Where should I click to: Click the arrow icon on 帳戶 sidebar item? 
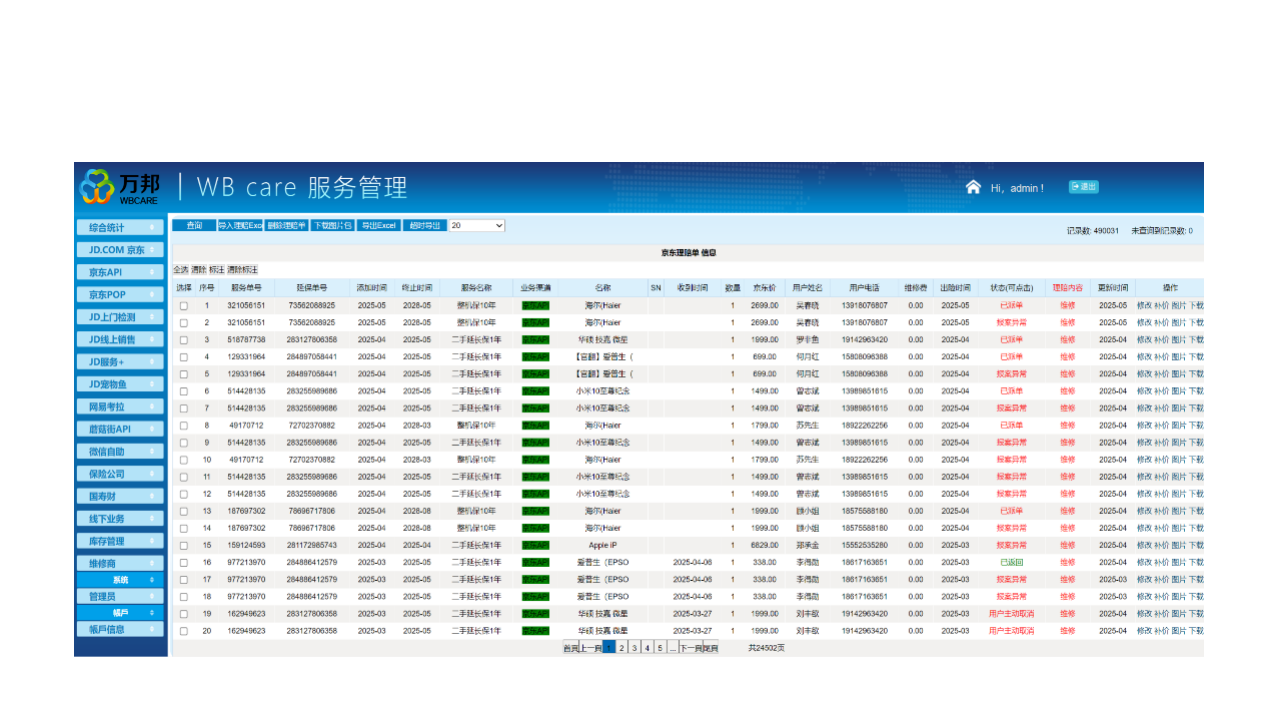tap(152, 613)
